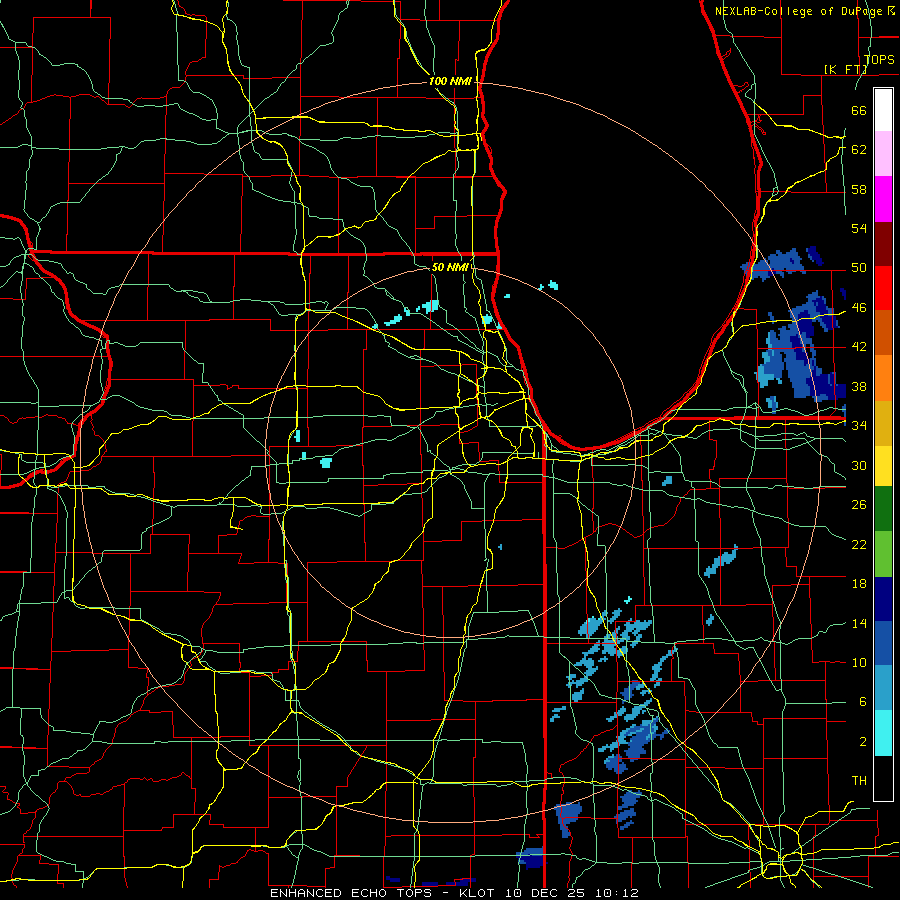The image size is (900, 900).
Task: Click the legend value '62'
Action: click(x=859, y=149)
